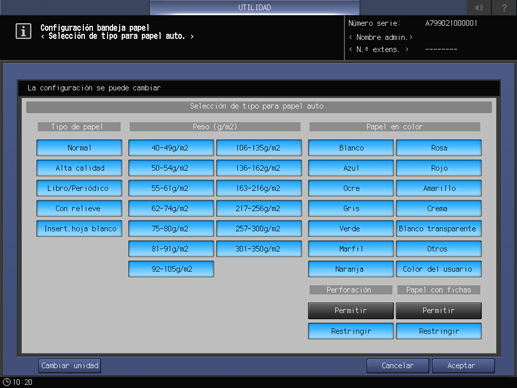Choose Blanco transparente paper color
Screen dimensions: 517x388
pyautogui.click(x=439, y=229)
